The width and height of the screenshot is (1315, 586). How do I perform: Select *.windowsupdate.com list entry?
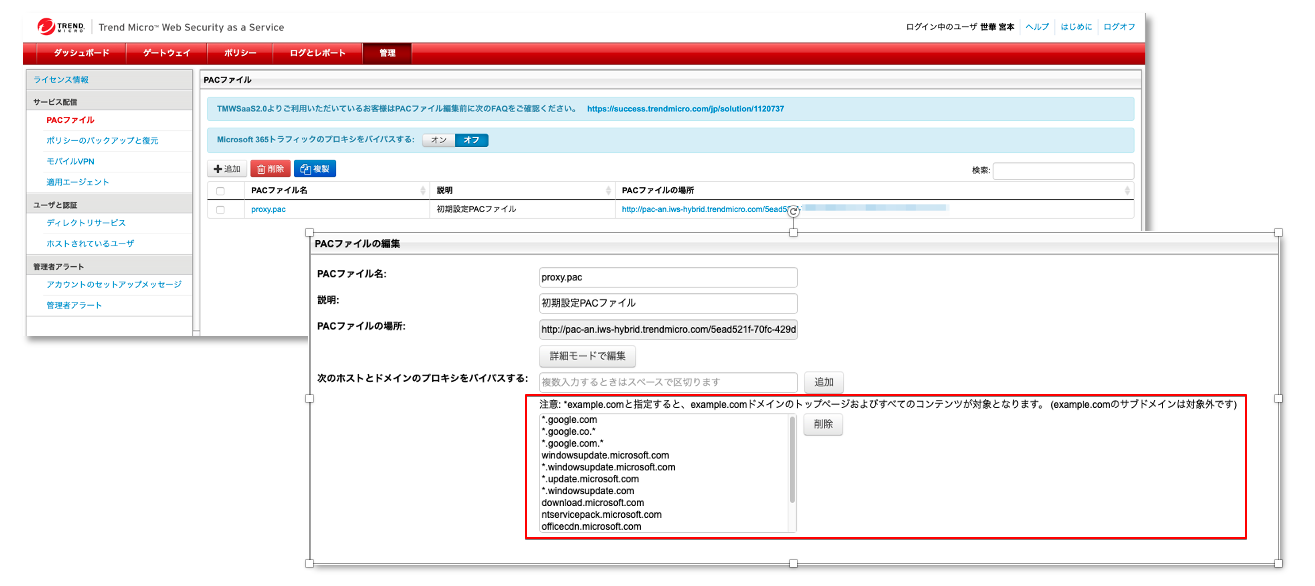(x=588, y=491)
